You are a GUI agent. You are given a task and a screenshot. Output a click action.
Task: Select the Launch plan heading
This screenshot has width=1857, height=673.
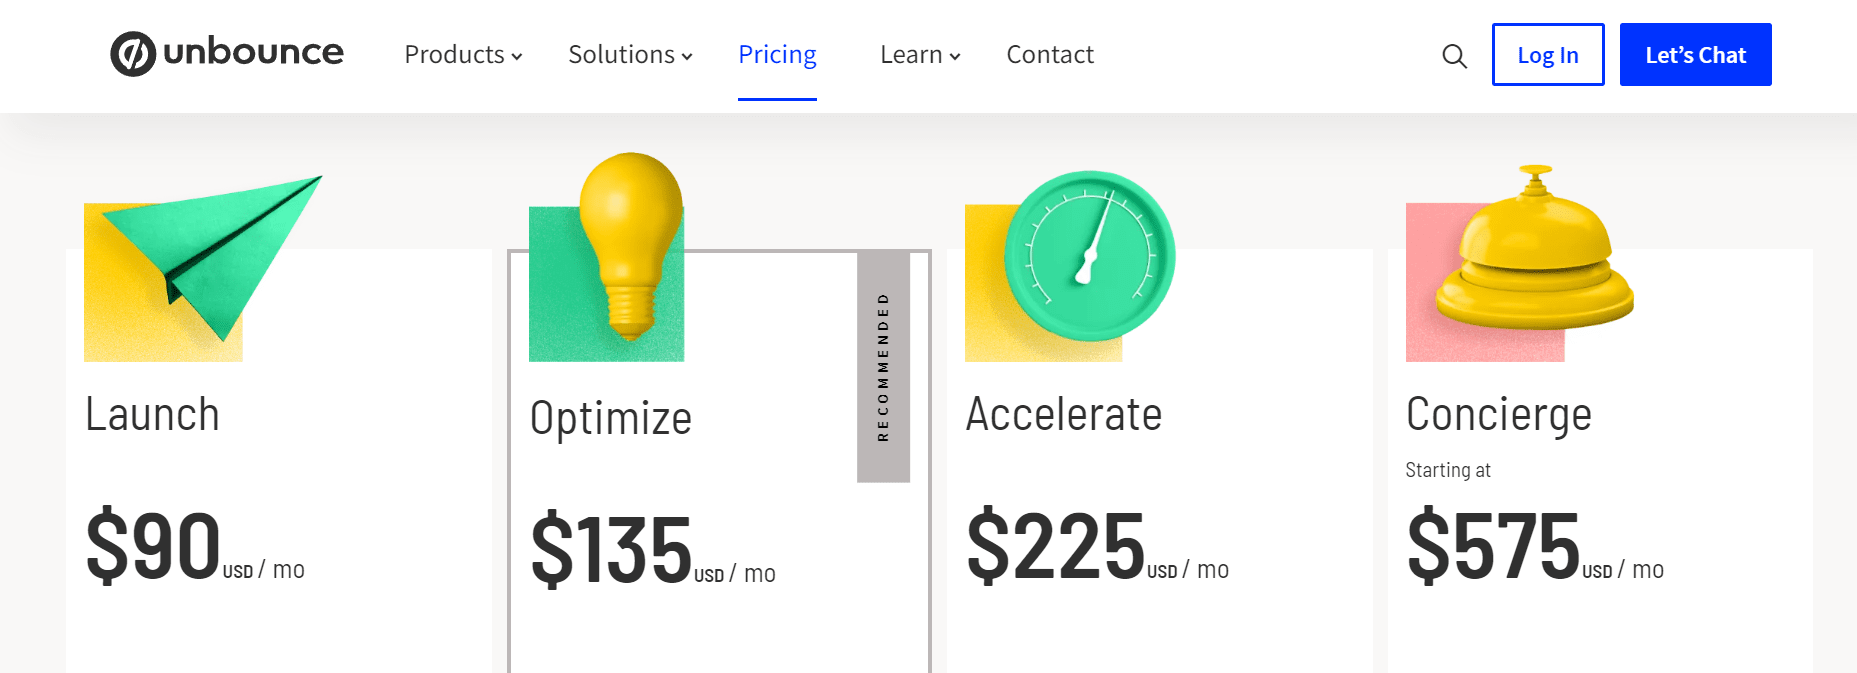[152, 414]
